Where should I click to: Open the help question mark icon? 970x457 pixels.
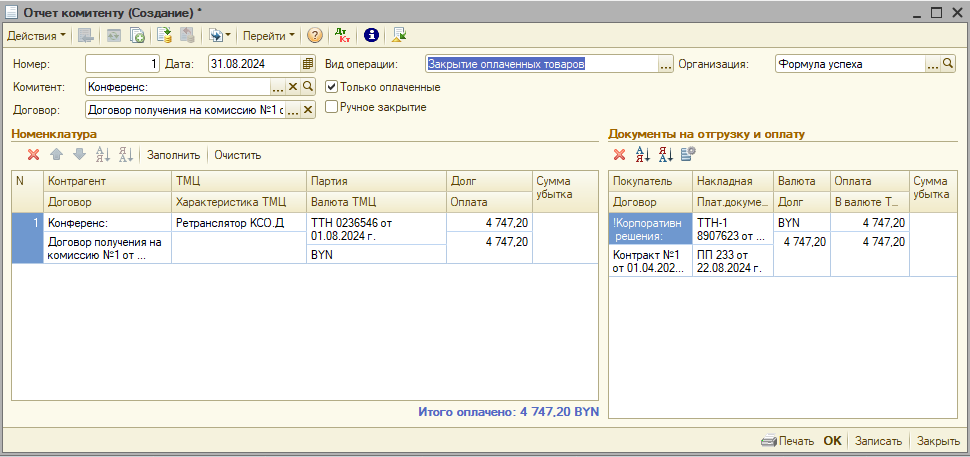coord(314,35)
